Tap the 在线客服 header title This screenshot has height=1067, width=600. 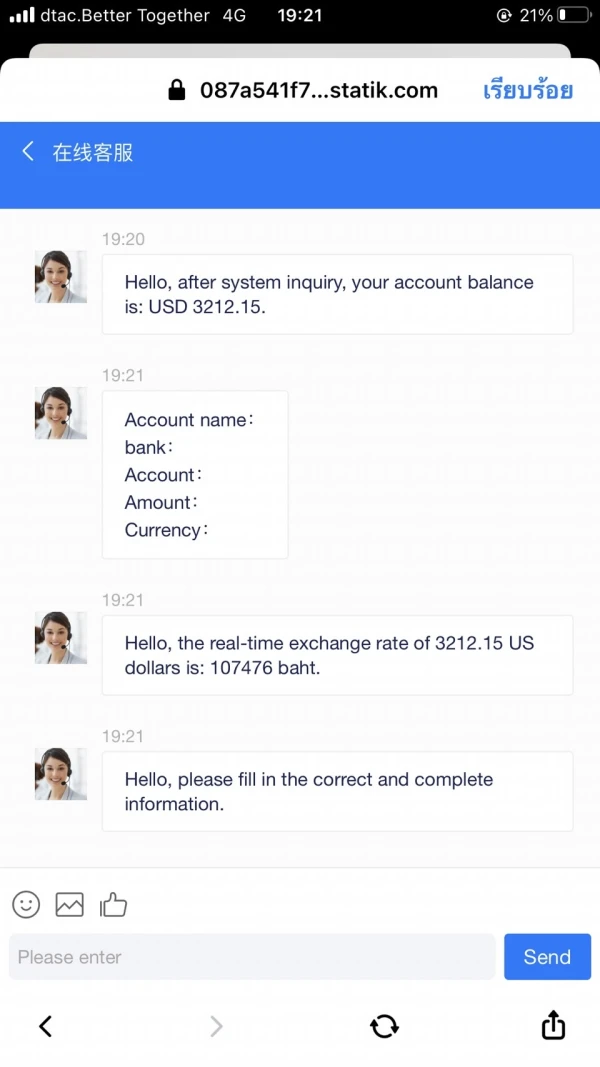(93, 152)
